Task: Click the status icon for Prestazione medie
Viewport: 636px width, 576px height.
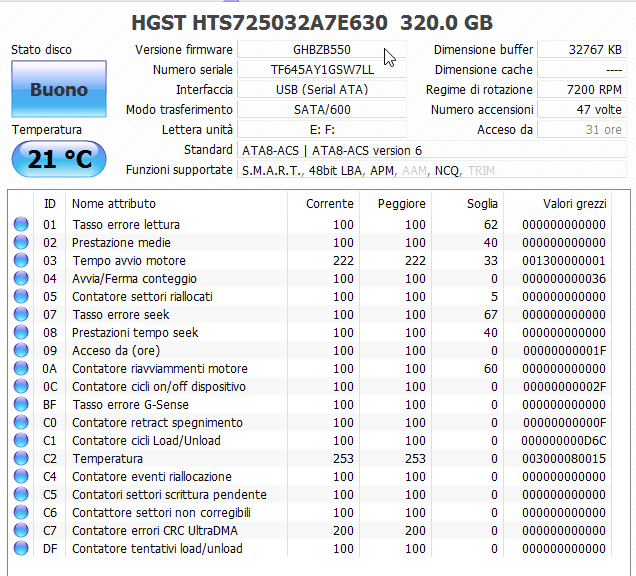Action: click(x=21, y=243)
